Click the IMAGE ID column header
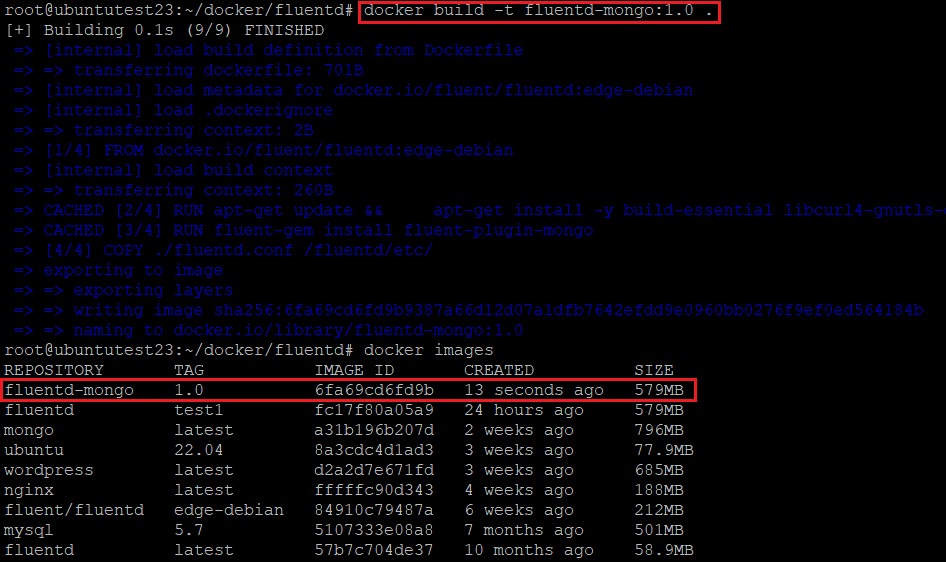The image size is (946, 562). coord(354,370)
